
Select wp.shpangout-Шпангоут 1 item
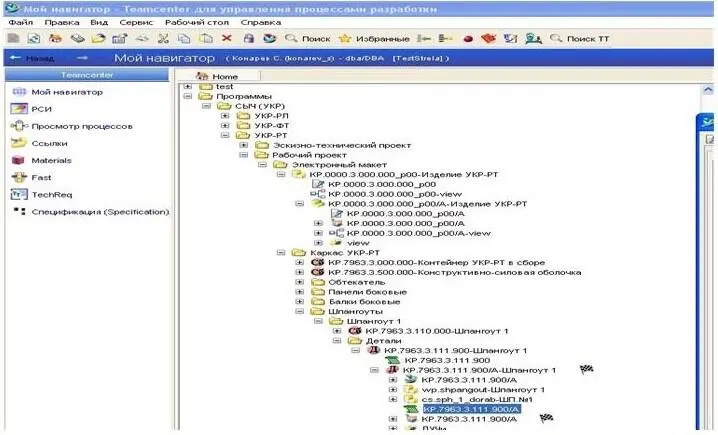point(483,390)
